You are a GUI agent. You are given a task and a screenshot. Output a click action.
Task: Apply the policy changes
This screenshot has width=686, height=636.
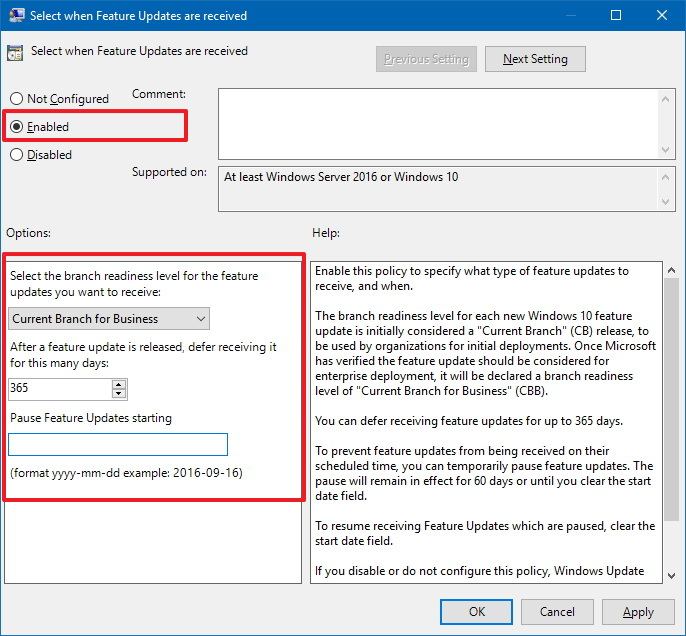click(x=638, y=611)
